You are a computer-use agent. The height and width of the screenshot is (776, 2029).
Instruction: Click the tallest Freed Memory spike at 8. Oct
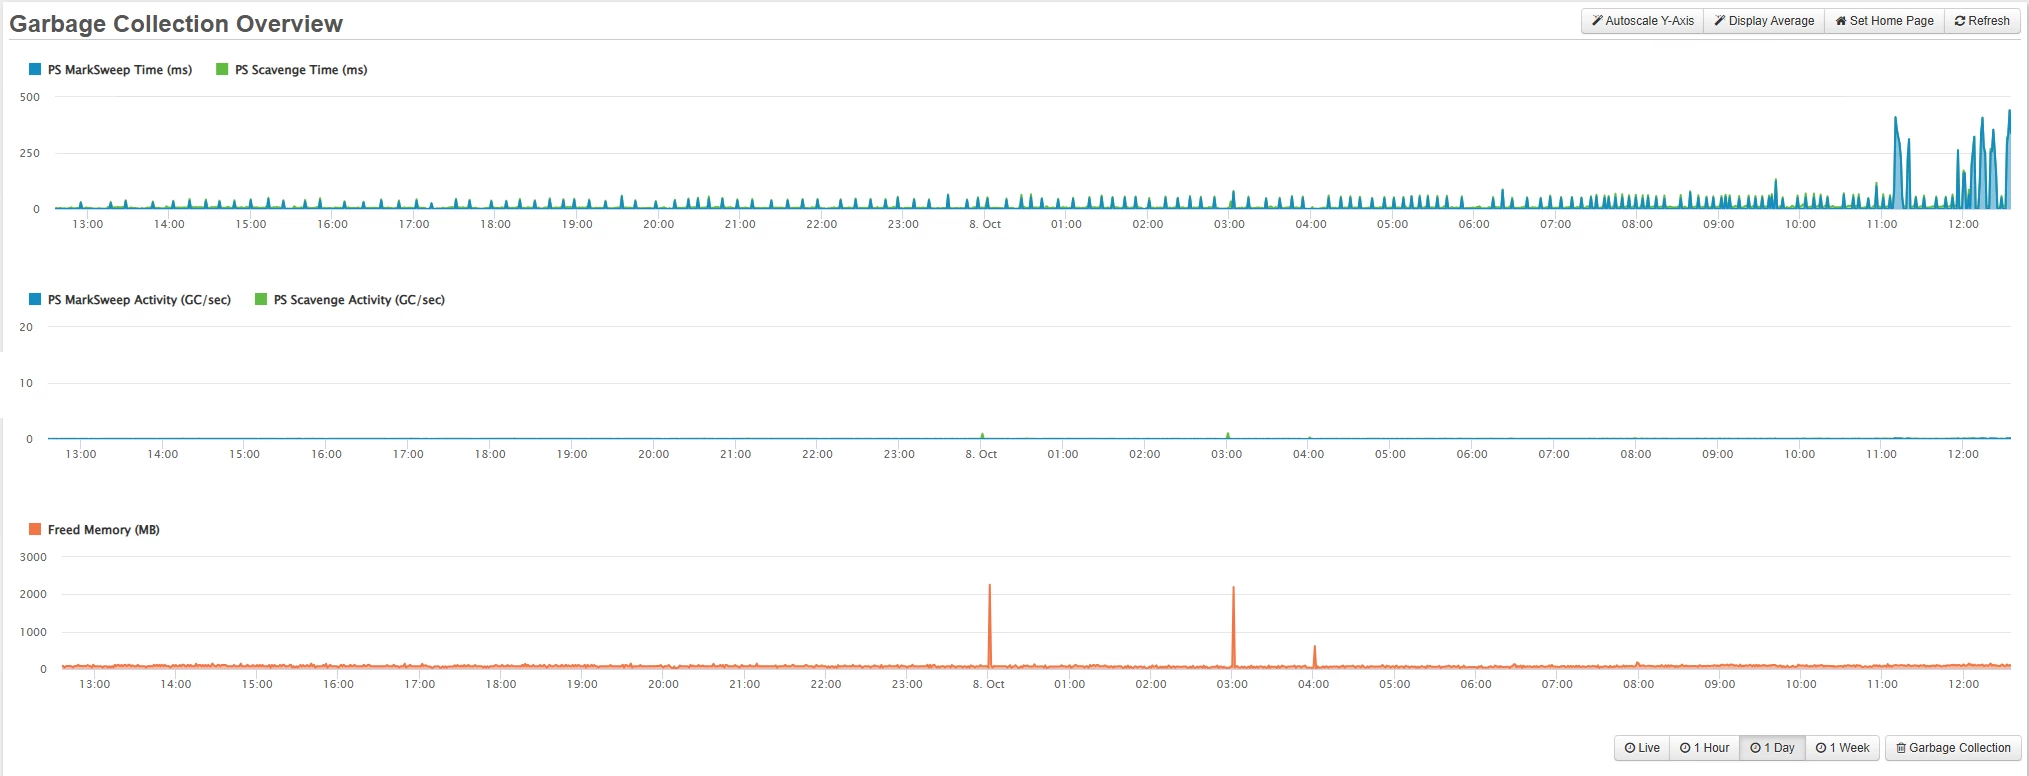(x=990, y=625)
